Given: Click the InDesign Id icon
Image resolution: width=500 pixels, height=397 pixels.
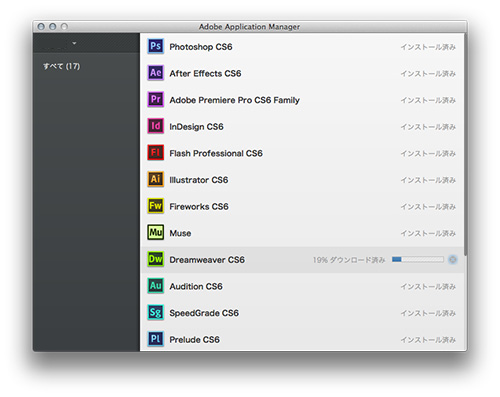Looking at the screenshot, I should (156, 126).
